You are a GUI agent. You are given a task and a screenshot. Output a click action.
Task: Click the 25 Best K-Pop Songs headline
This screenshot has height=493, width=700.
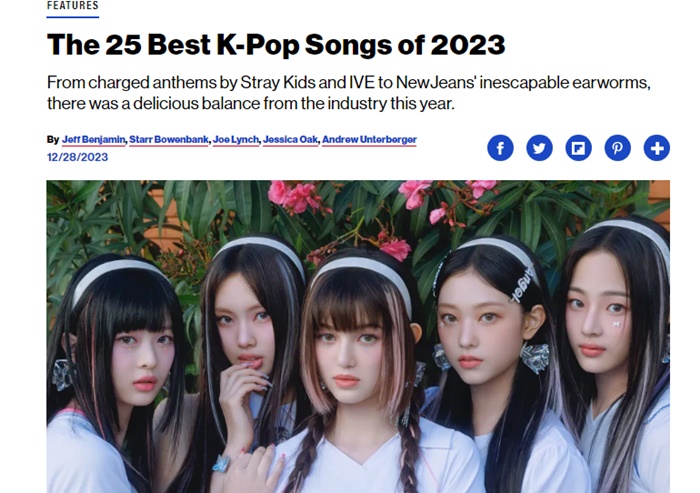[276, 45]
